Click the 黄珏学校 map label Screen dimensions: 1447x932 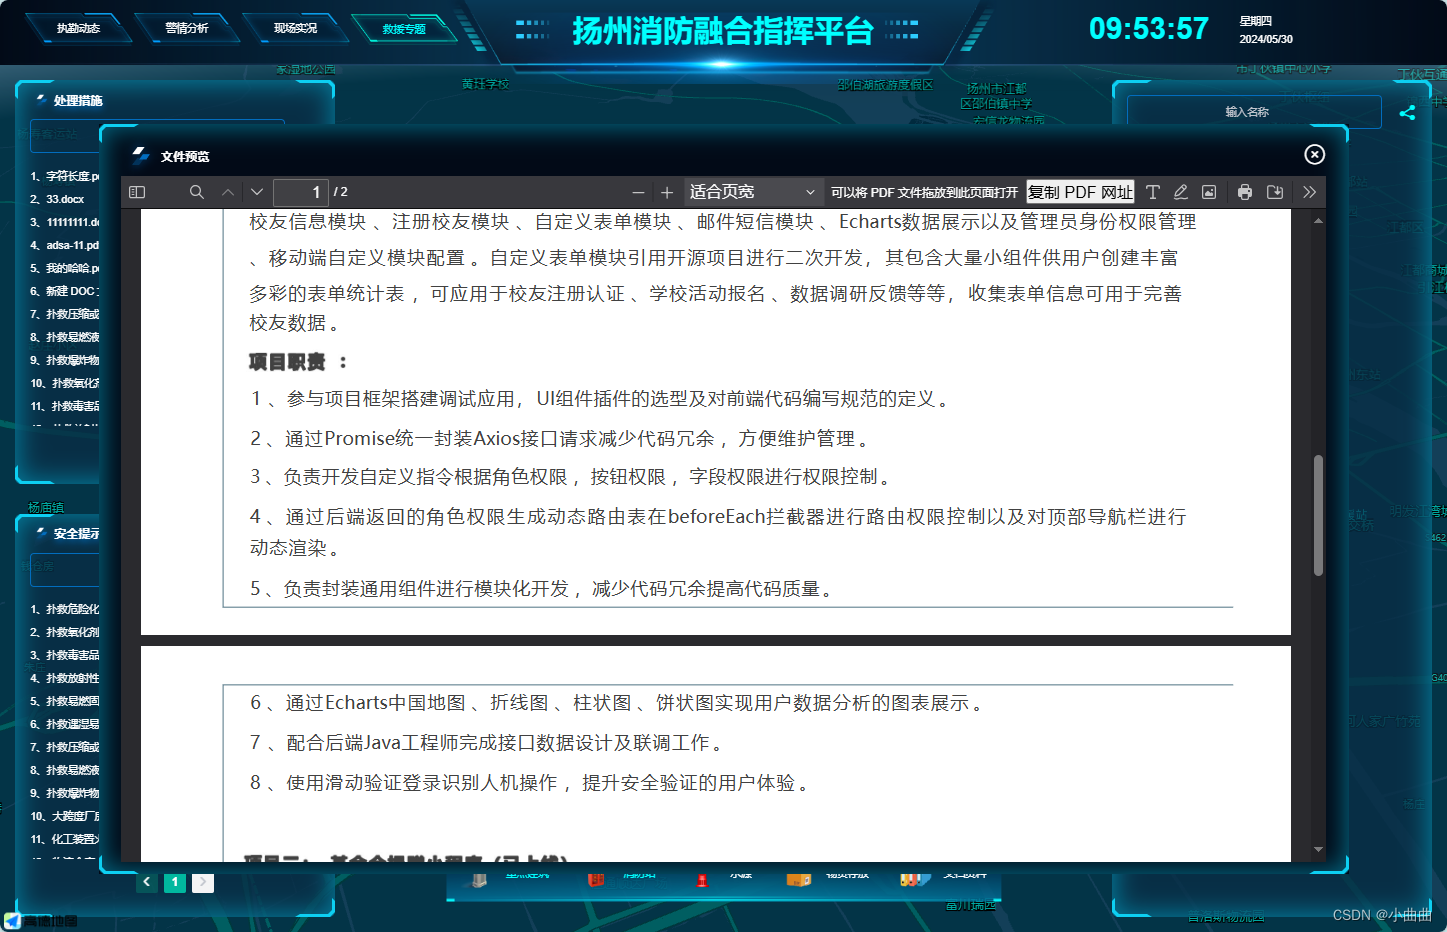[x=485, y=84]
